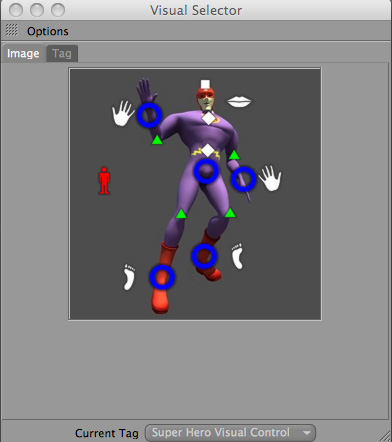Viewport: 392px width, 442px height.
Task: Click the white hand icon beside the raised arm
Action: click(122, 113)
